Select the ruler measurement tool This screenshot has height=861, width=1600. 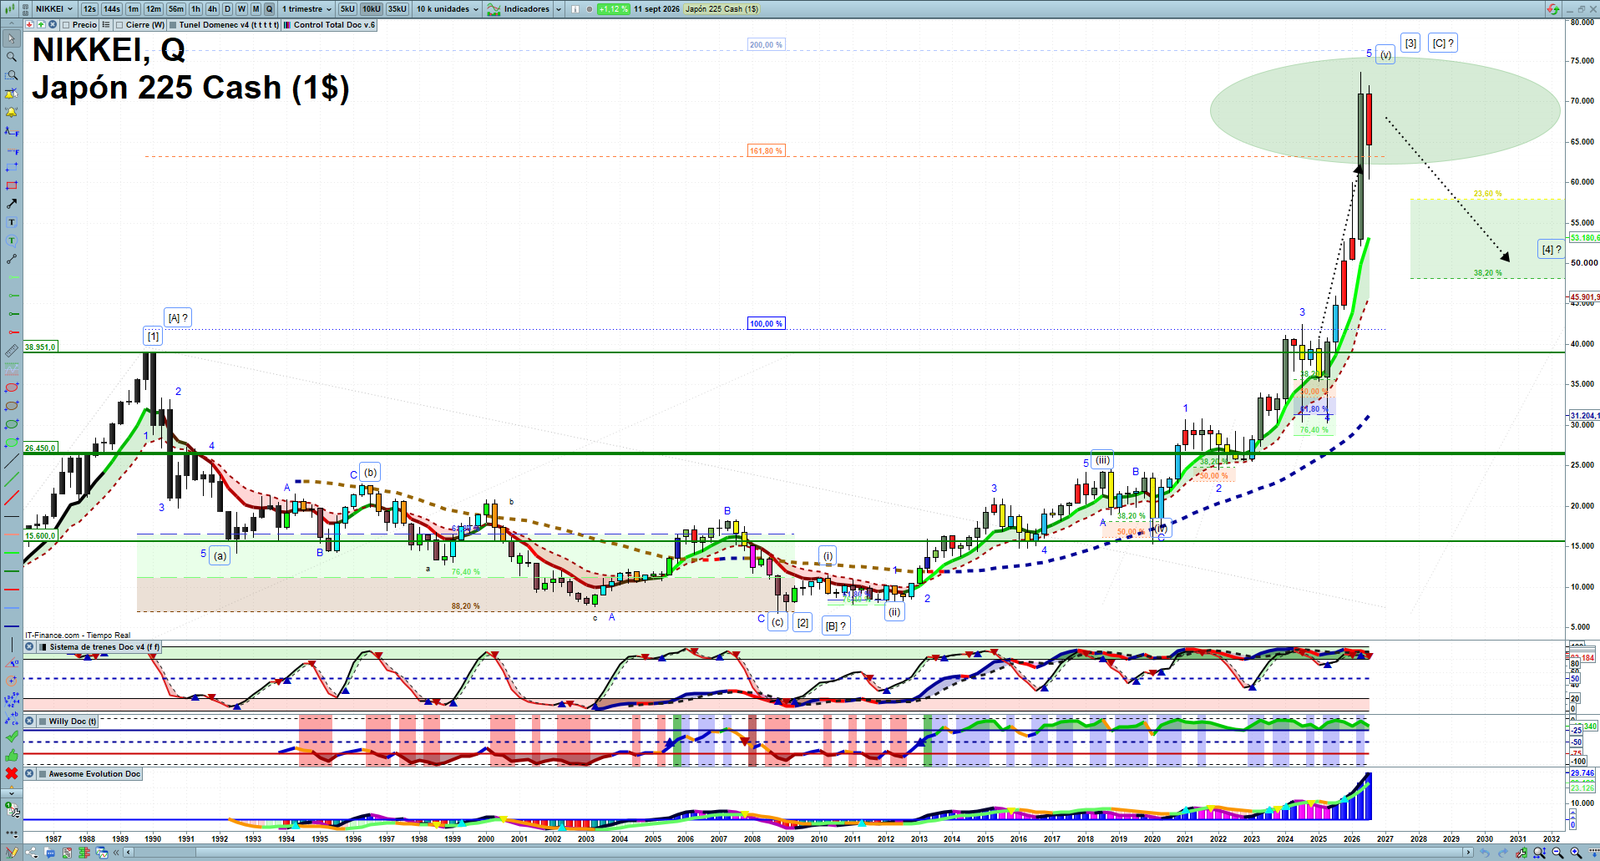(12, 351)
